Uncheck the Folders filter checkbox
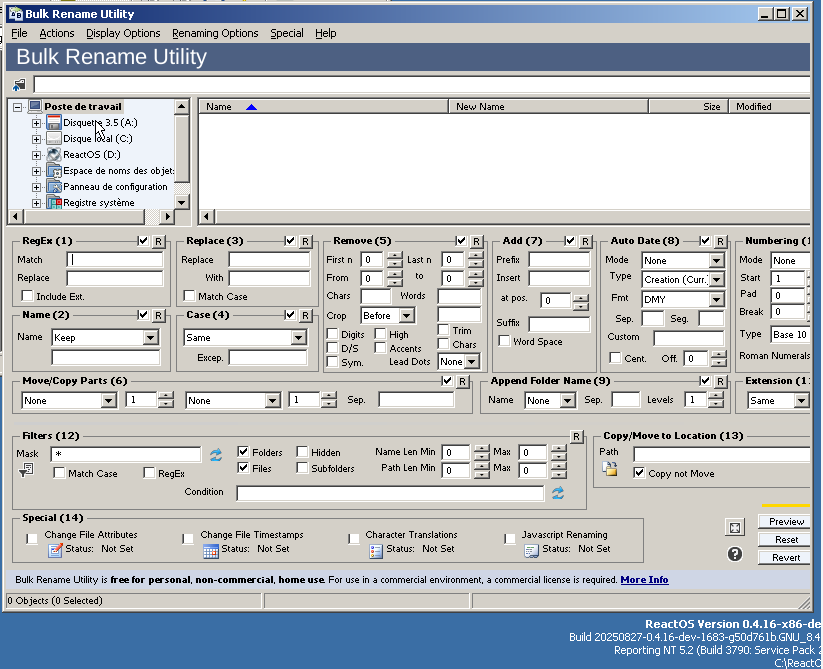This screenshot has width=823, height=669. (x=243, y=452)
